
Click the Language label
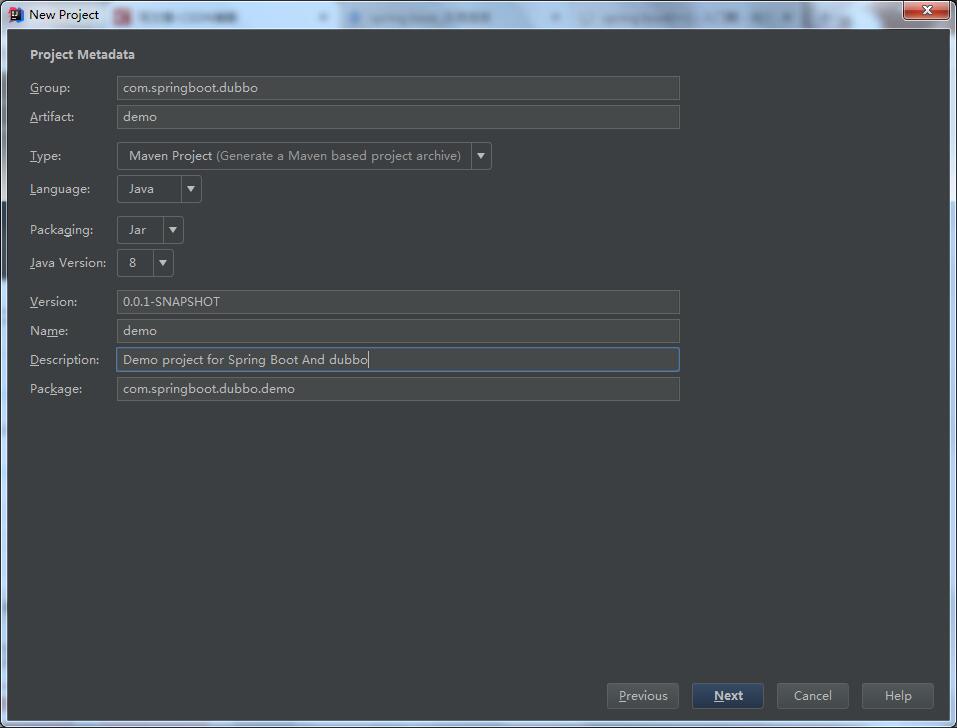click(60, 189)
